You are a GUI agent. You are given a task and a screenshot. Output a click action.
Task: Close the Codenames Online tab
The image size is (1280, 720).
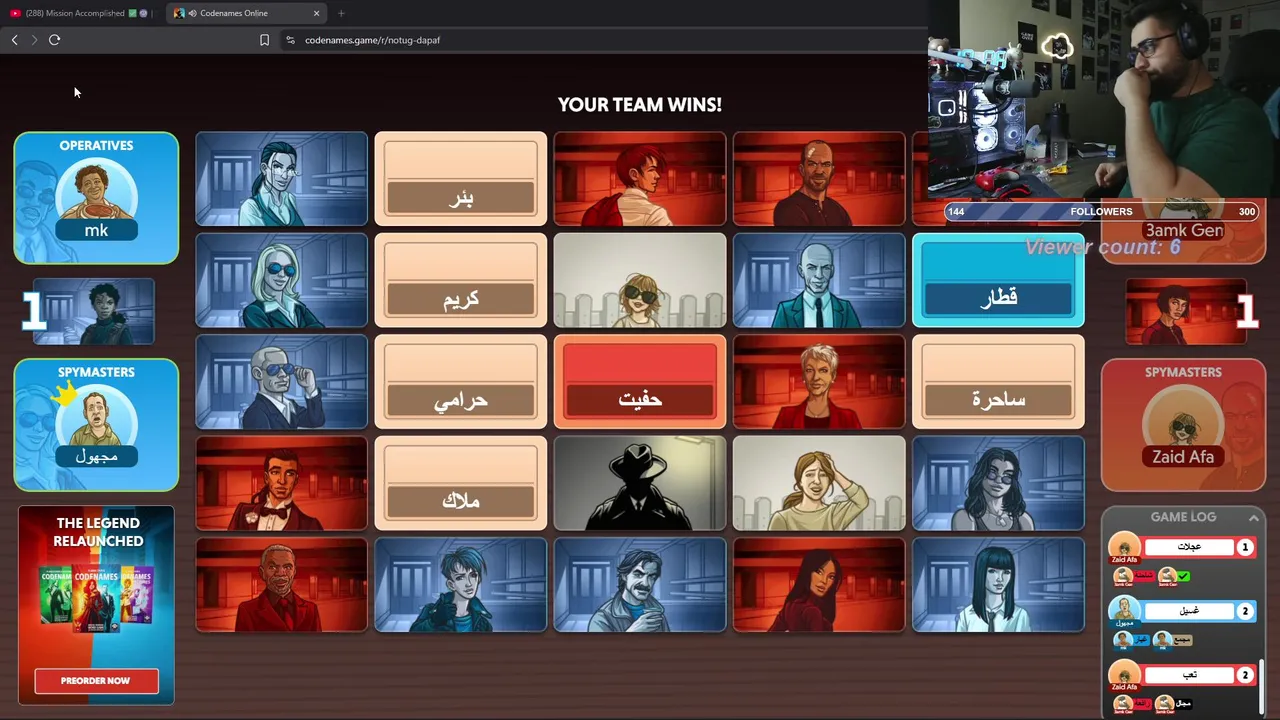316,13
